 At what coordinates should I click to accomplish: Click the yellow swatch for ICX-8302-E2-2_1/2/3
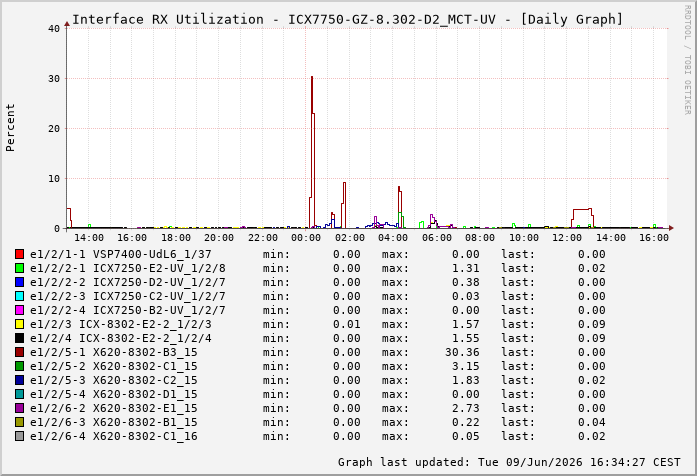tap(19, 324)
